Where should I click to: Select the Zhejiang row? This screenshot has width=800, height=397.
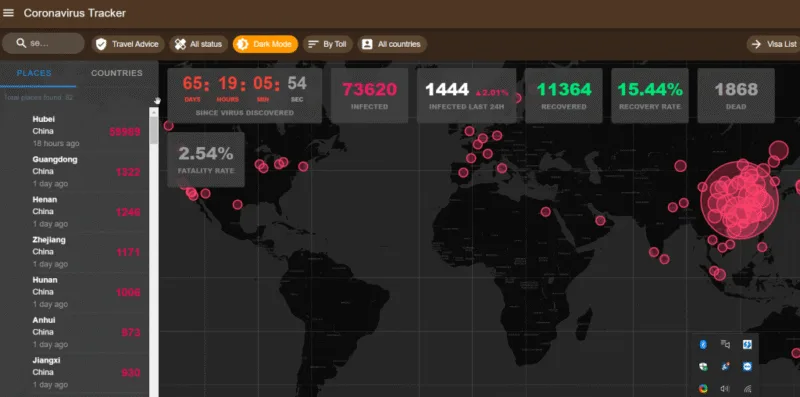74,252
